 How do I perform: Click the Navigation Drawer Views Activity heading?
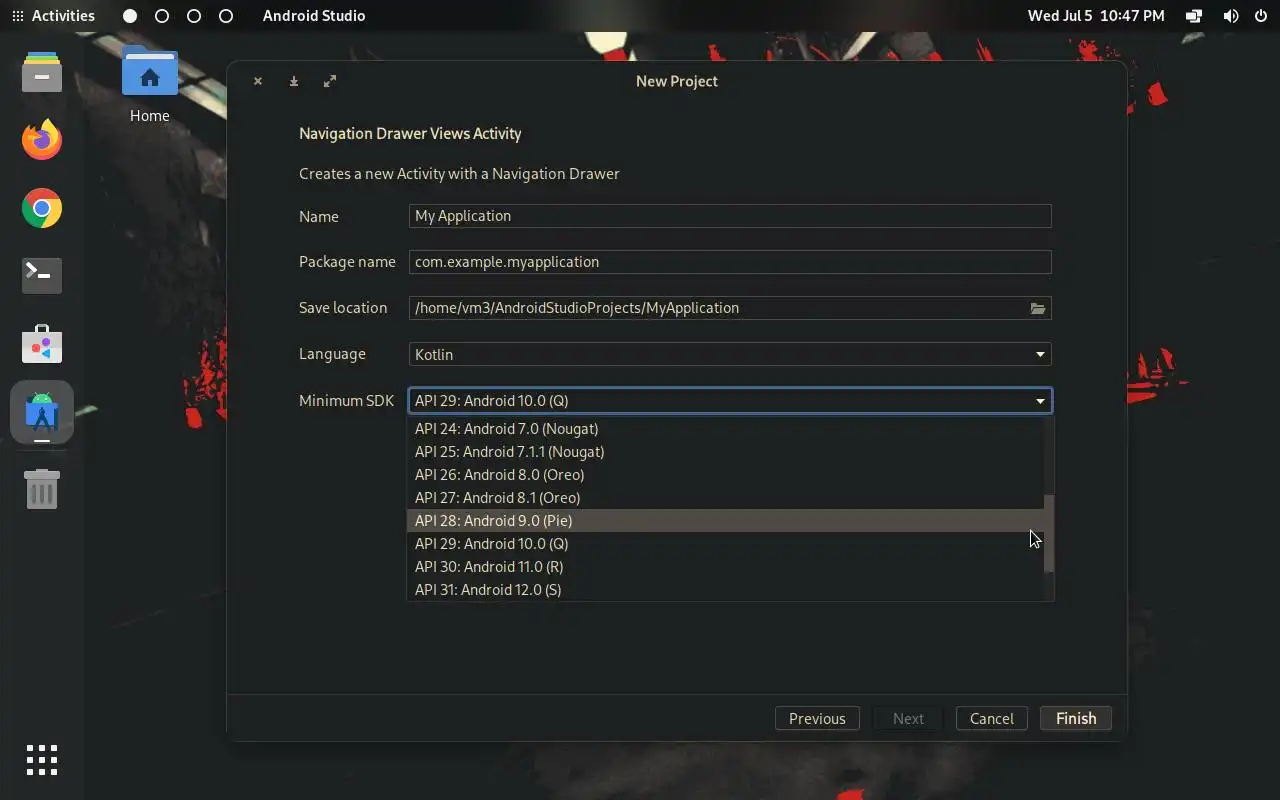(410, 133)
